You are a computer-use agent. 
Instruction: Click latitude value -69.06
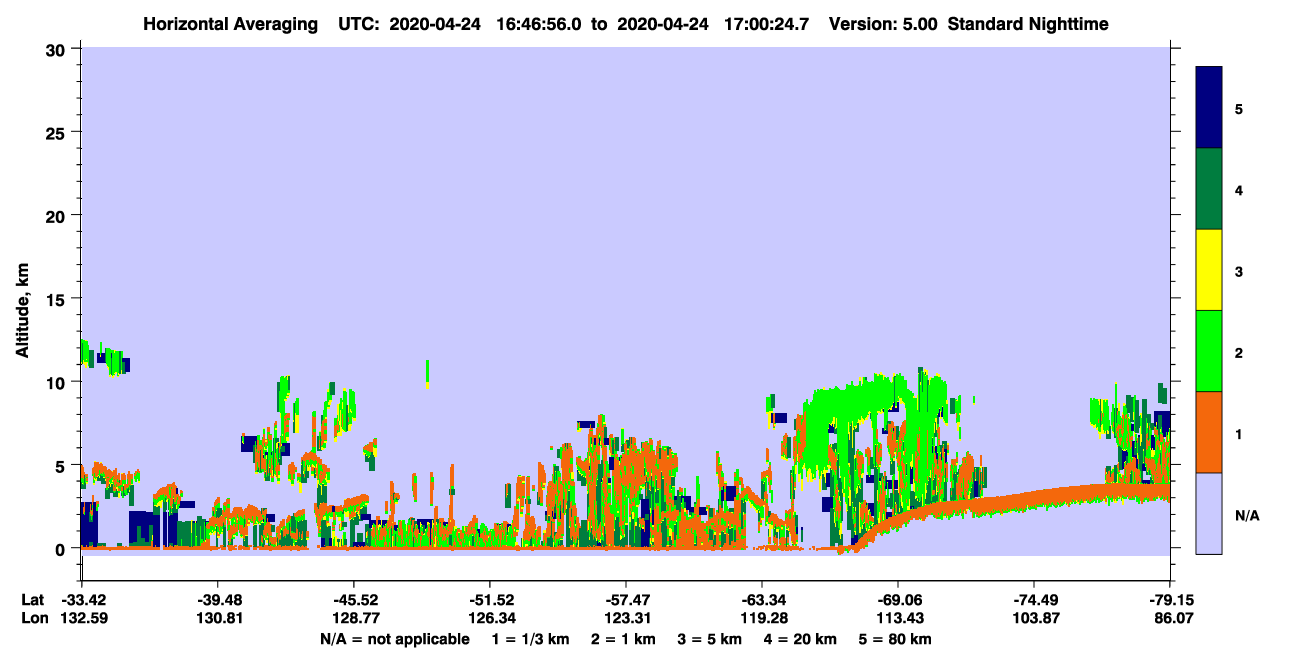tap(898, 600)
